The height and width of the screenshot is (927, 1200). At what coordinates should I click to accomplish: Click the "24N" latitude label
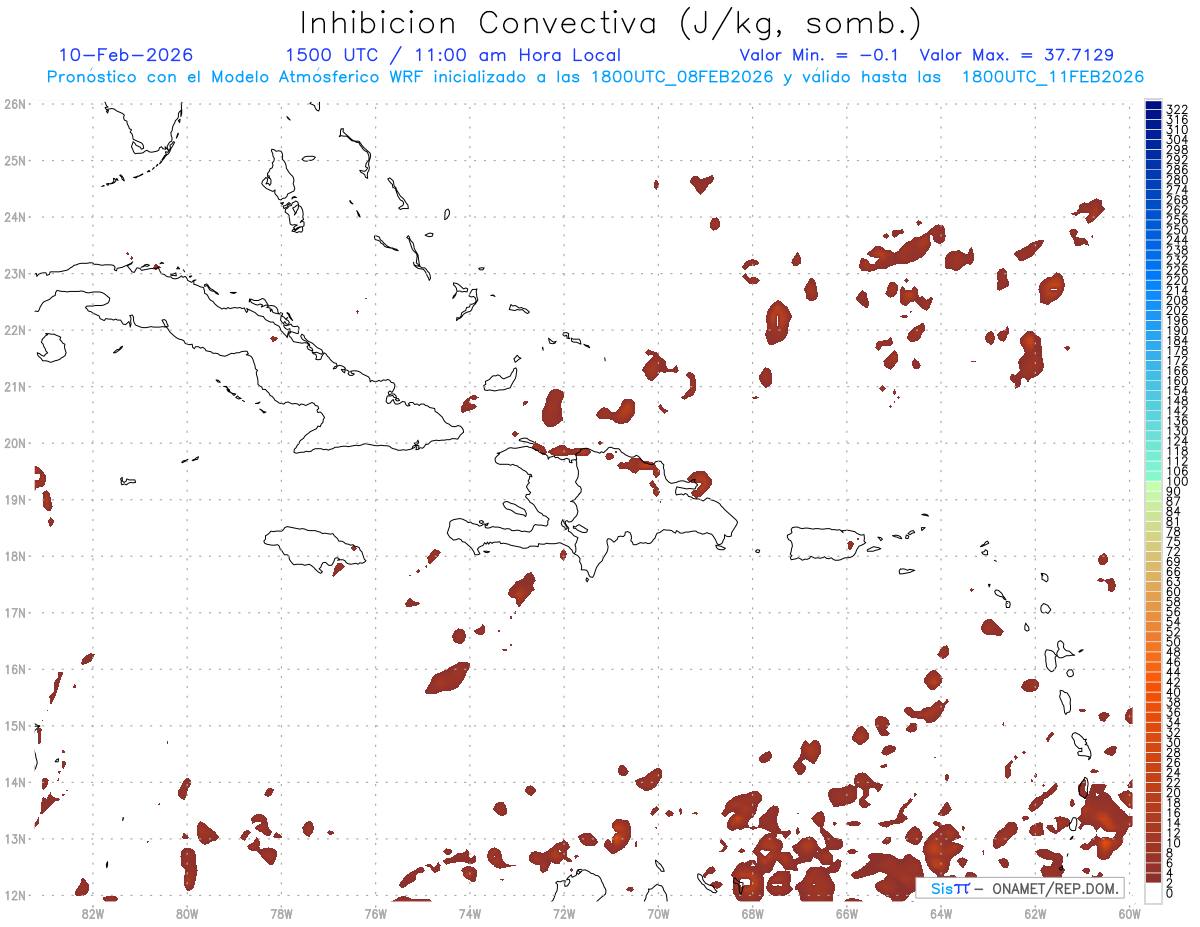pyautogui.click(x=15, y=217)
